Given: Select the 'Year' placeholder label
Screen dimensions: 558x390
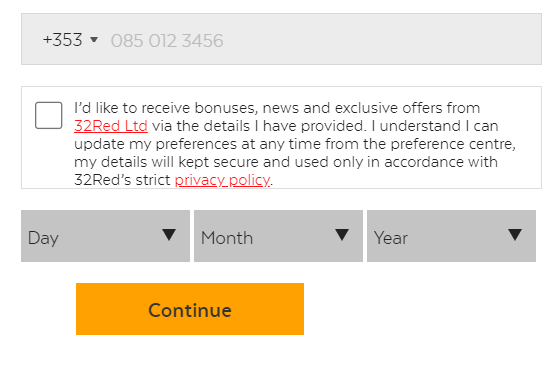Looking at the screenshot, I should coord(390,238).
